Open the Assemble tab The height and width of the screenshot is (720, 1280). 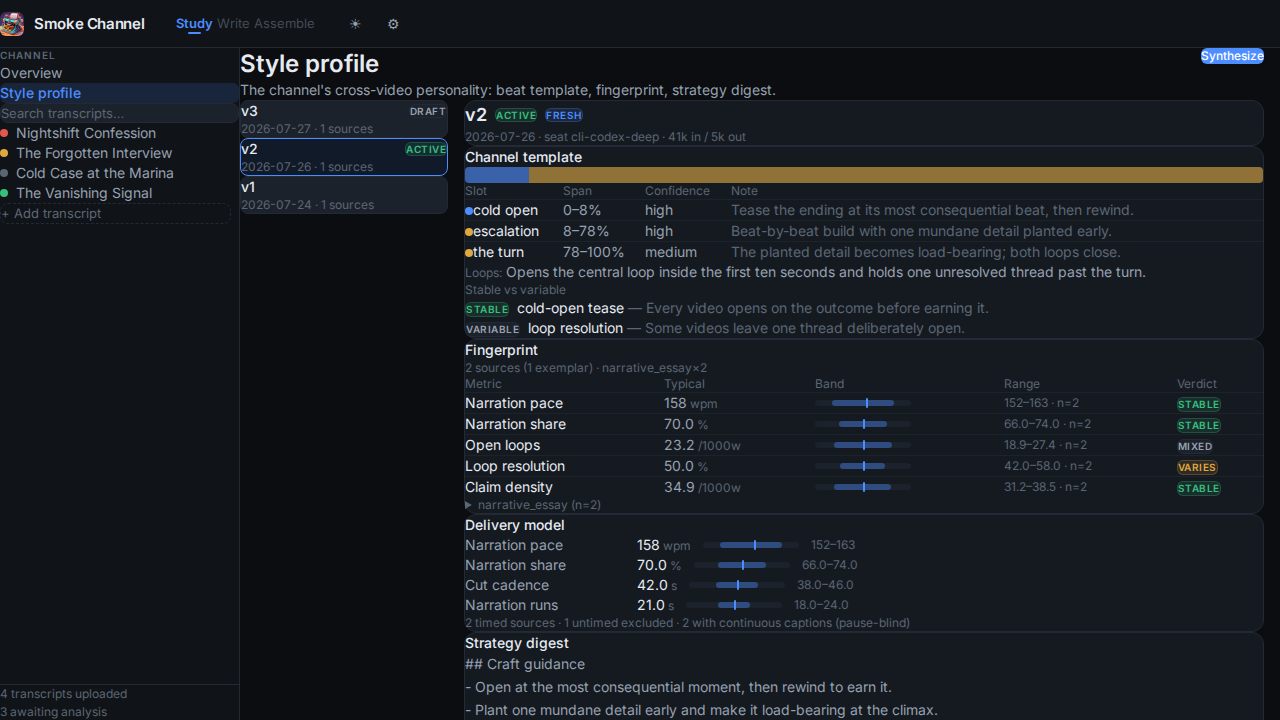pyautogui.click(x=284, y=24)
